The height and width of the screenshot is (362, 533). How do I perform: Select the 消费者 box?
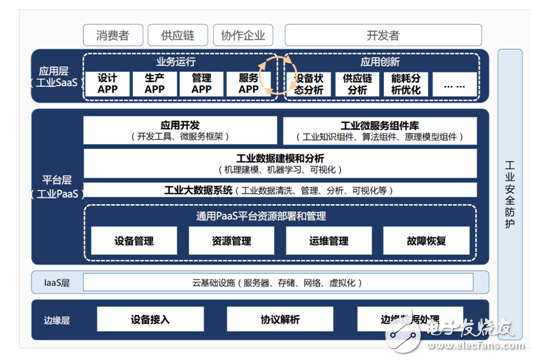click(113, 35)
